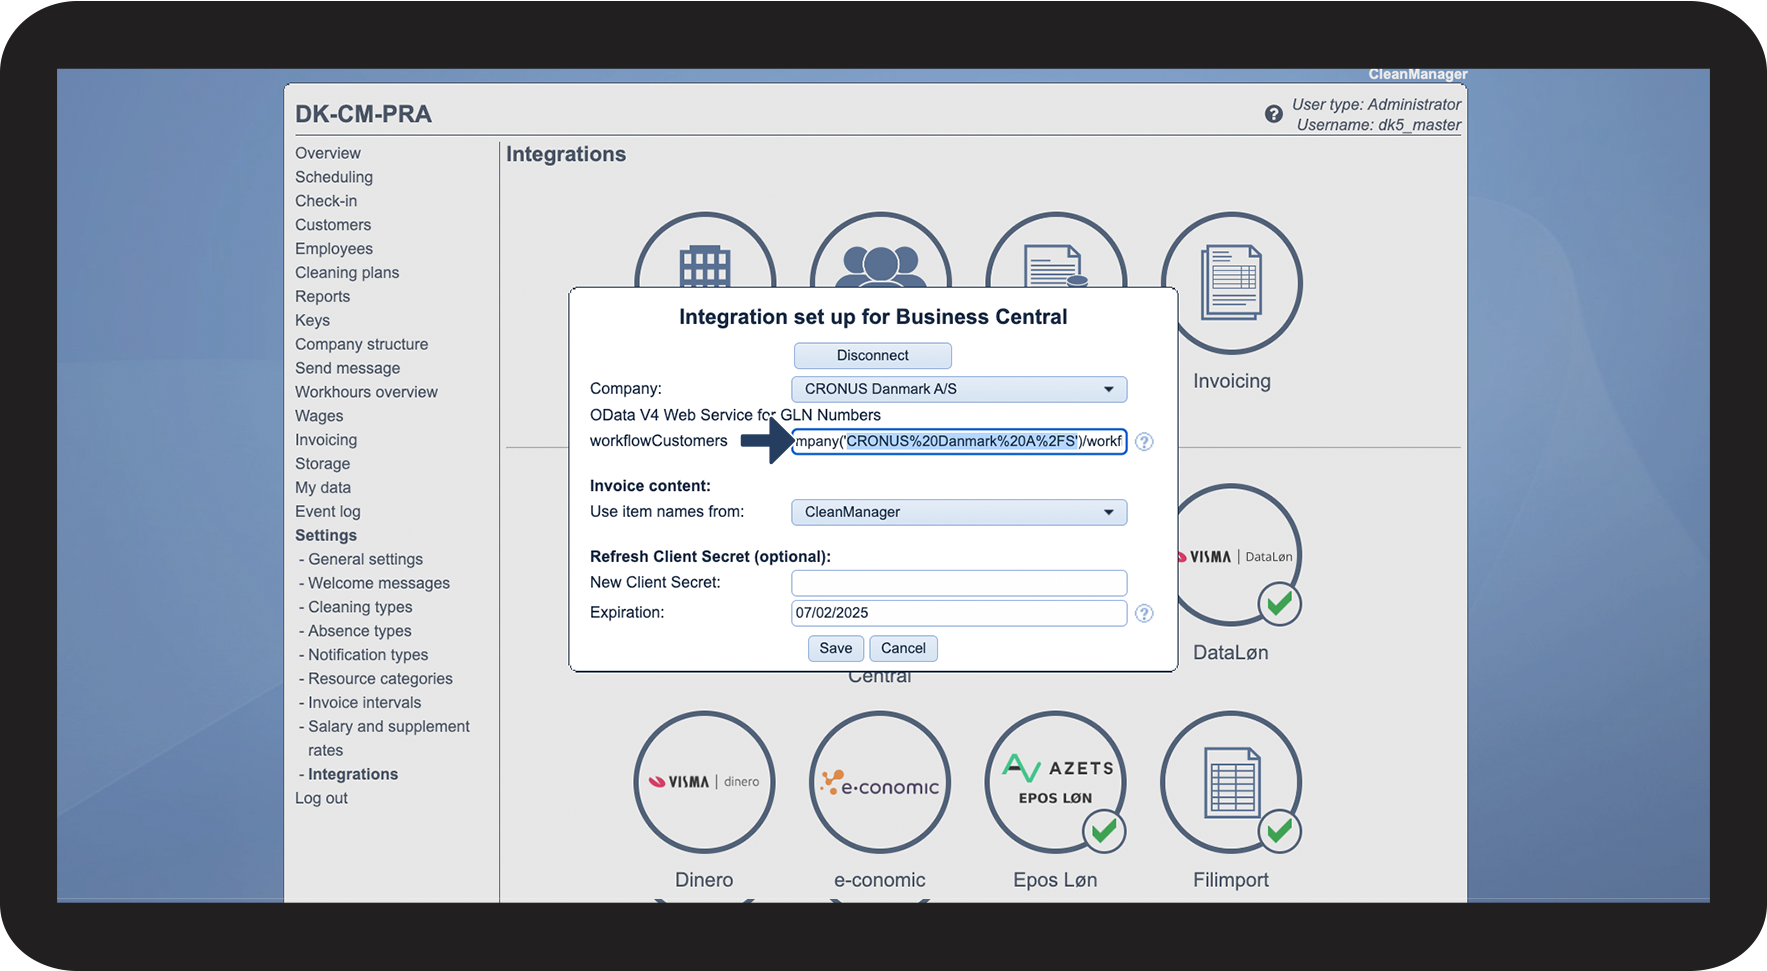
Task: Click the Expiration date field
Action: (958, 613)
